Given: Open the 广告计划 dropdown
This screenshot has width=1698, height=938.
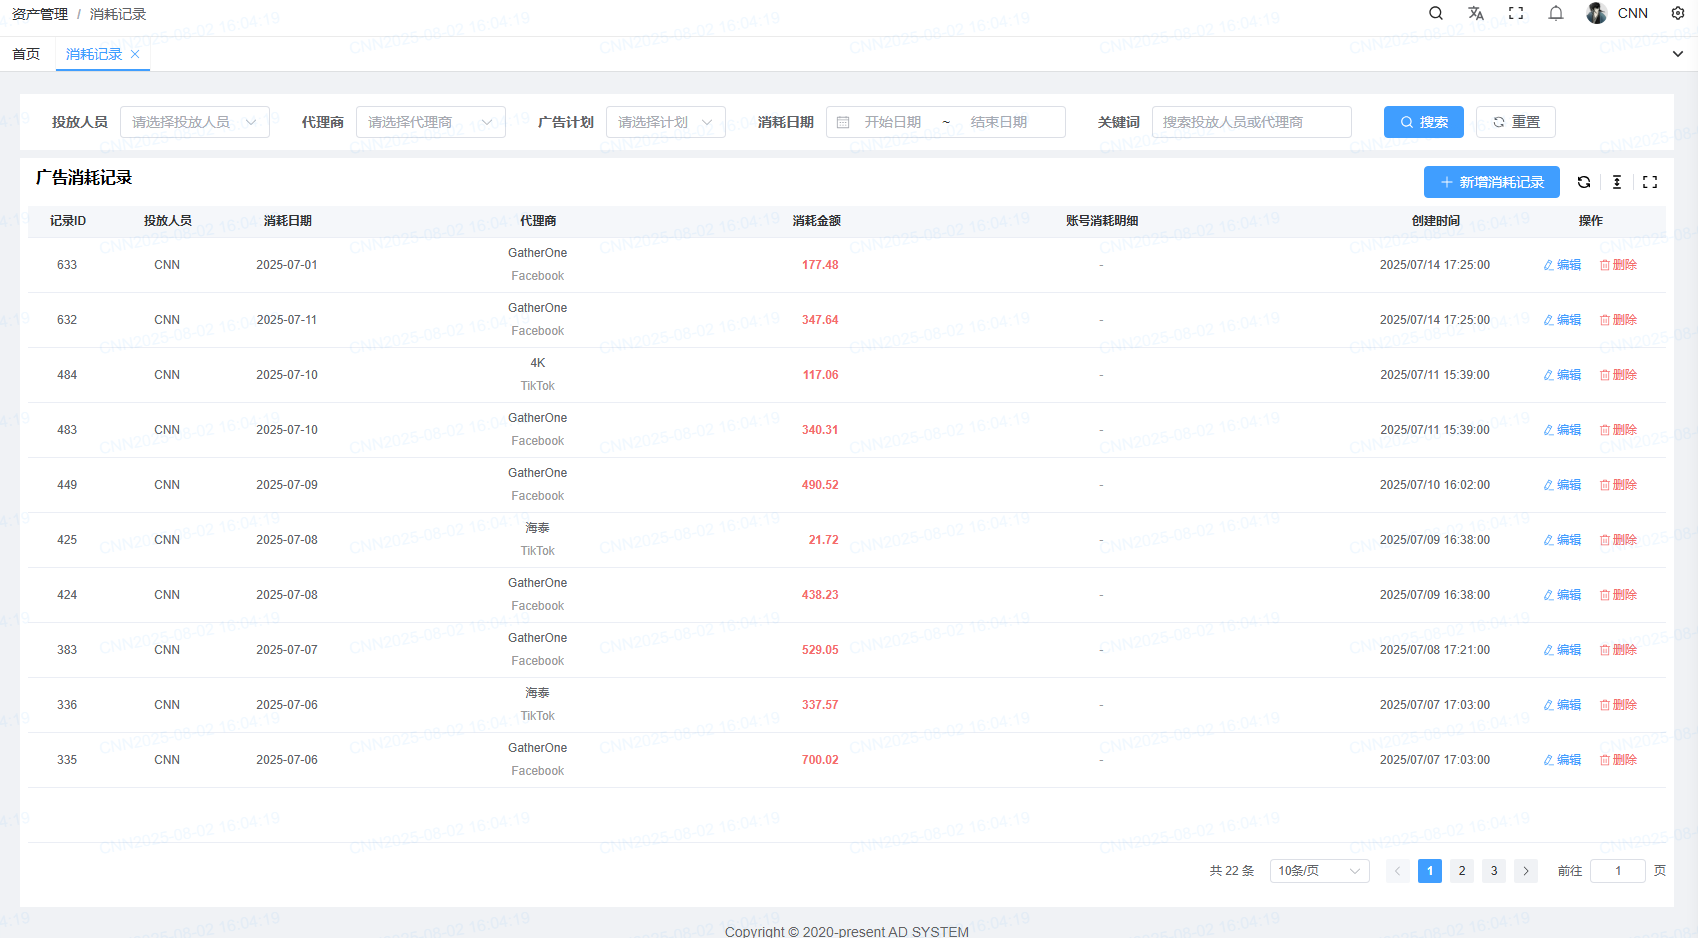Looking at the screenshot, I should click(665, 122).
